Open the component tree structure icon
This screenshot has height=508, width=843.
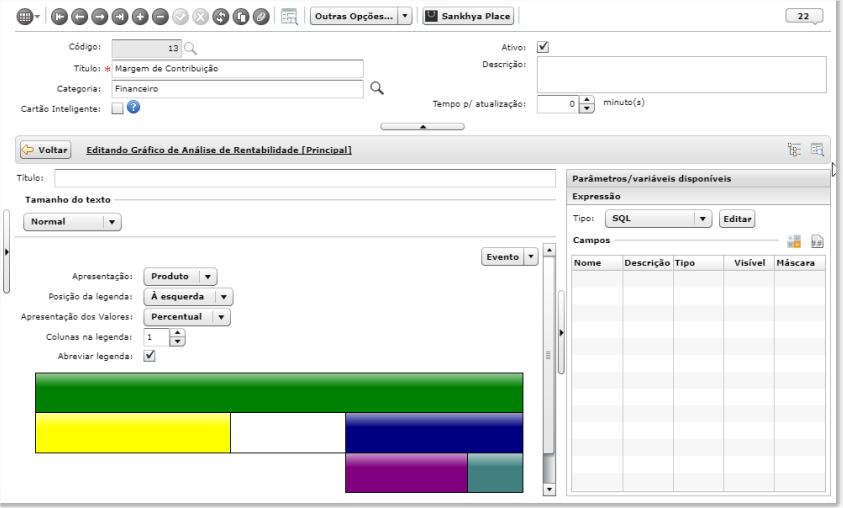(794, 149)
